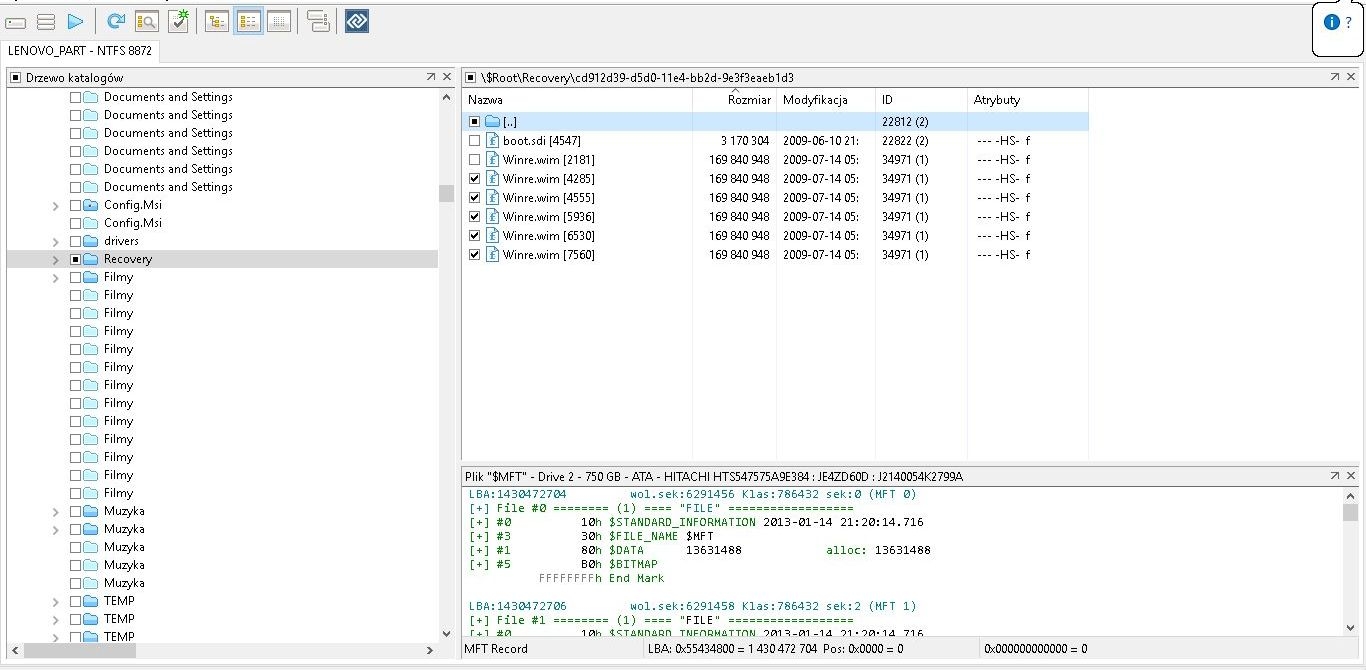Click the size value 3 170 304

point(745,141)
